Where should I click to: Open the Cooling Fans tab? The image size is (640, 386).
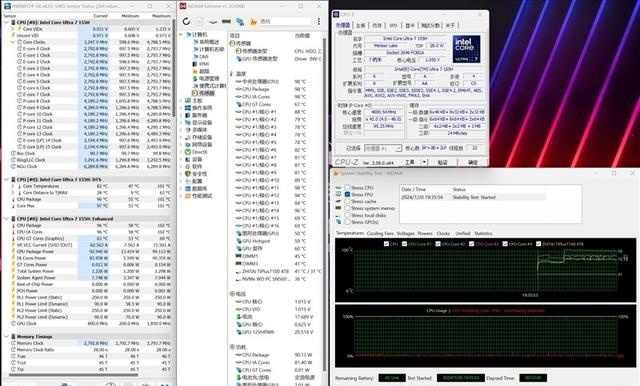click(x=380, y=233)
